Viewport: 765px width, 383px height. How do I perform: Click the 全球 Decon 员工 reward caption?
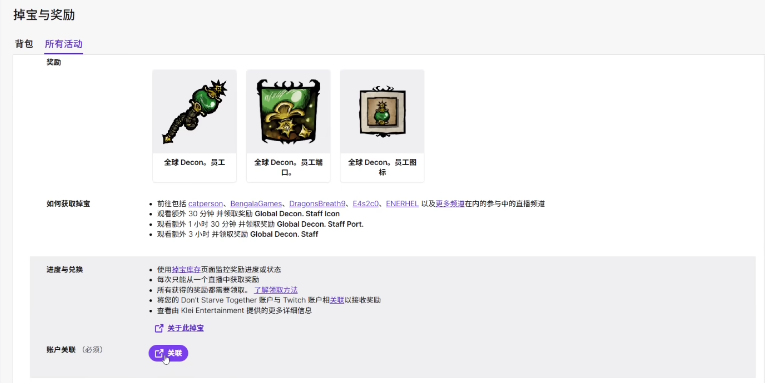(195, 162)
